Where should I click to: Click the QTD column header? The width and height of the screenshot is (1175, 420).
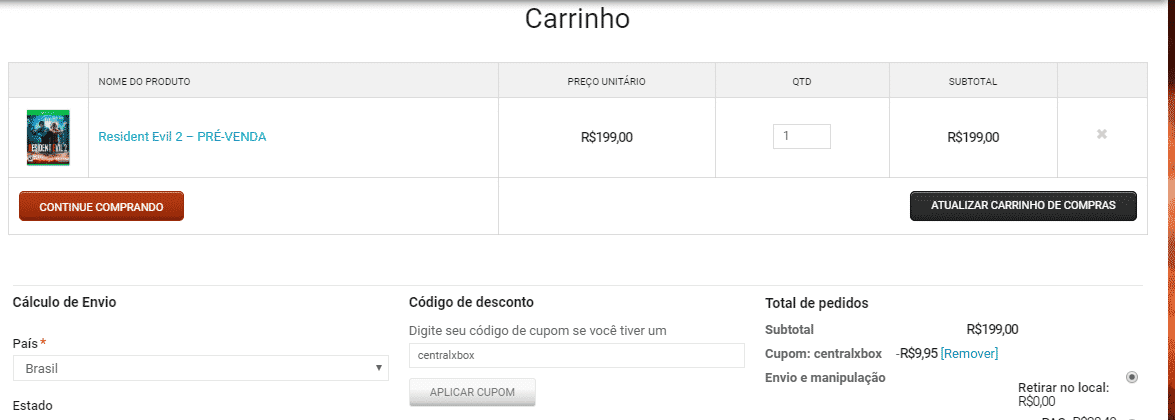tap(802, 82)
